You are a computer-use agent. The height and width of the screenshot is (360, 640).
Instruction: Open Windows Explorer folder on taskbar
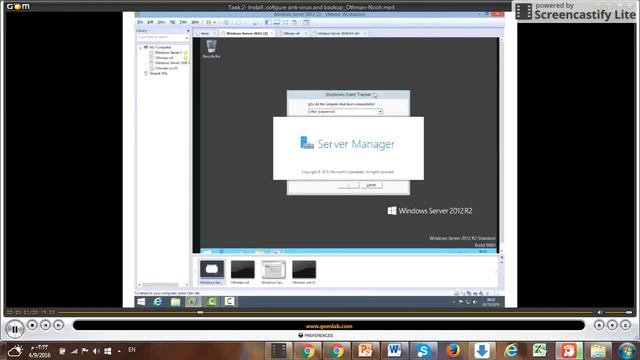(598, 351)
